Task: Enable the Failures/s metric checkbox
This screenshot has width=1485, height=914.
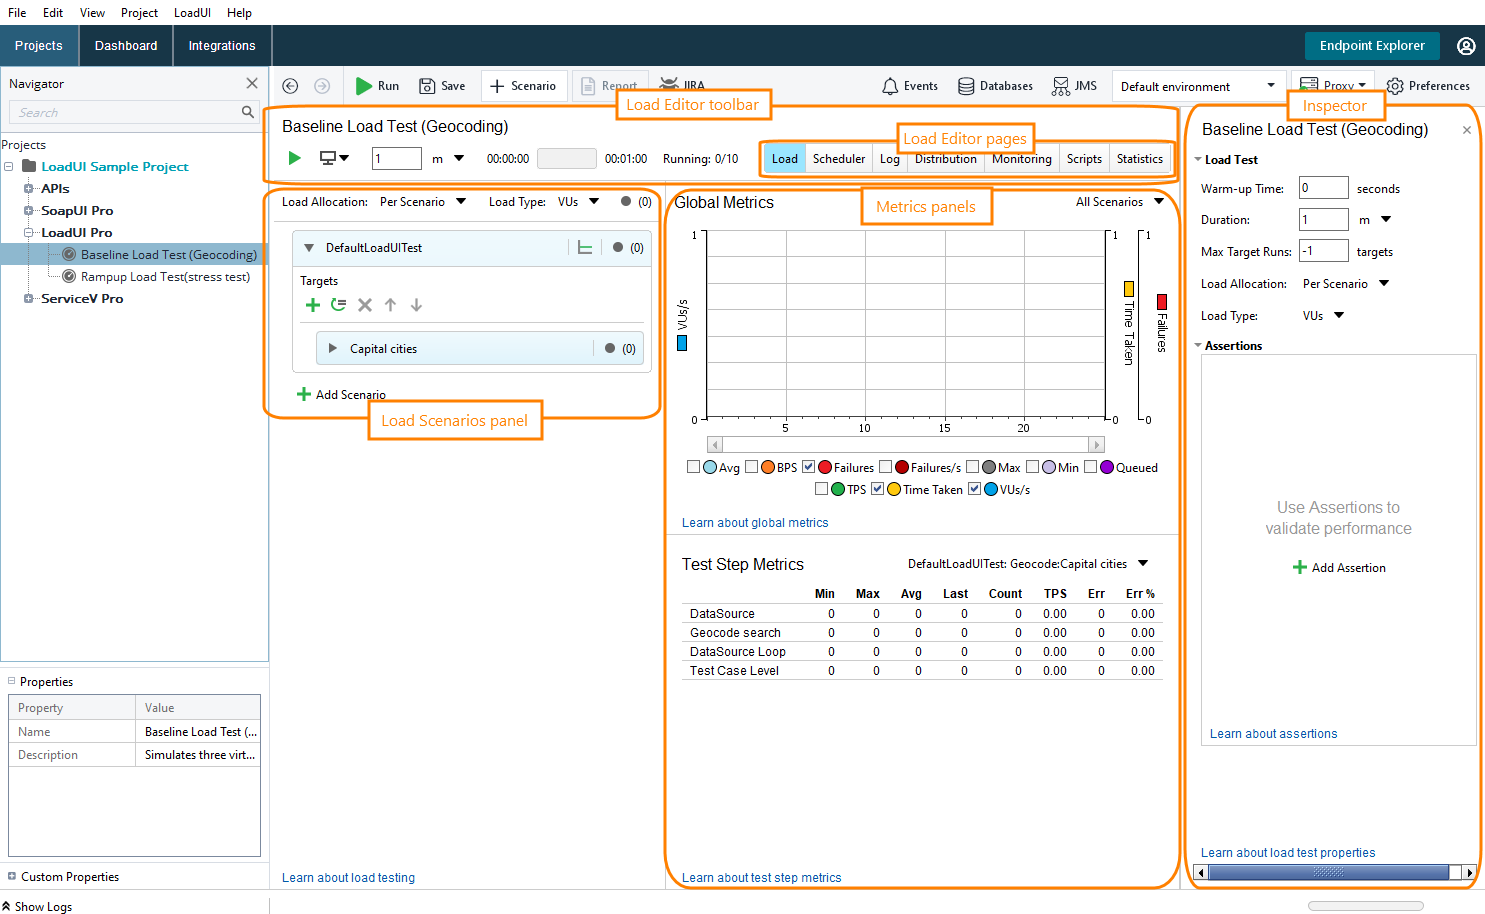Action: [886, 467]
